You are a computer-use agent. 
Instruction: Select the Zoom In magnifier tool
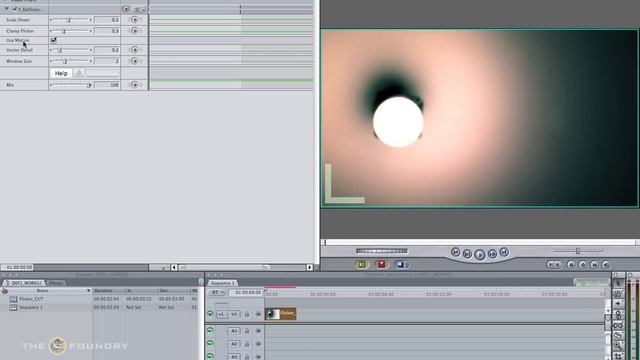618,346
